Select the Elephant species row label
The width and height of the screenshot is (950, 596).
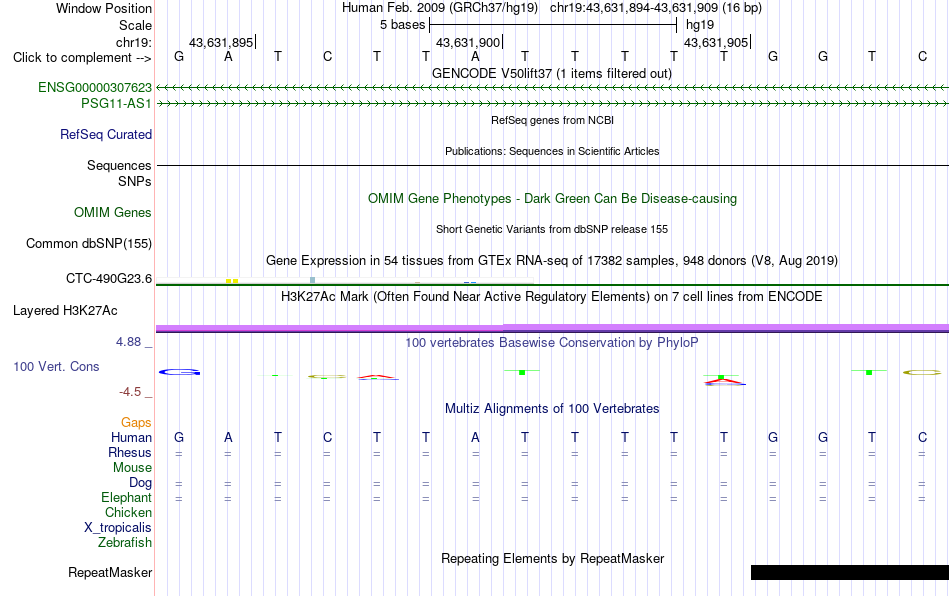pyautogui.click(x=127, y=497)
